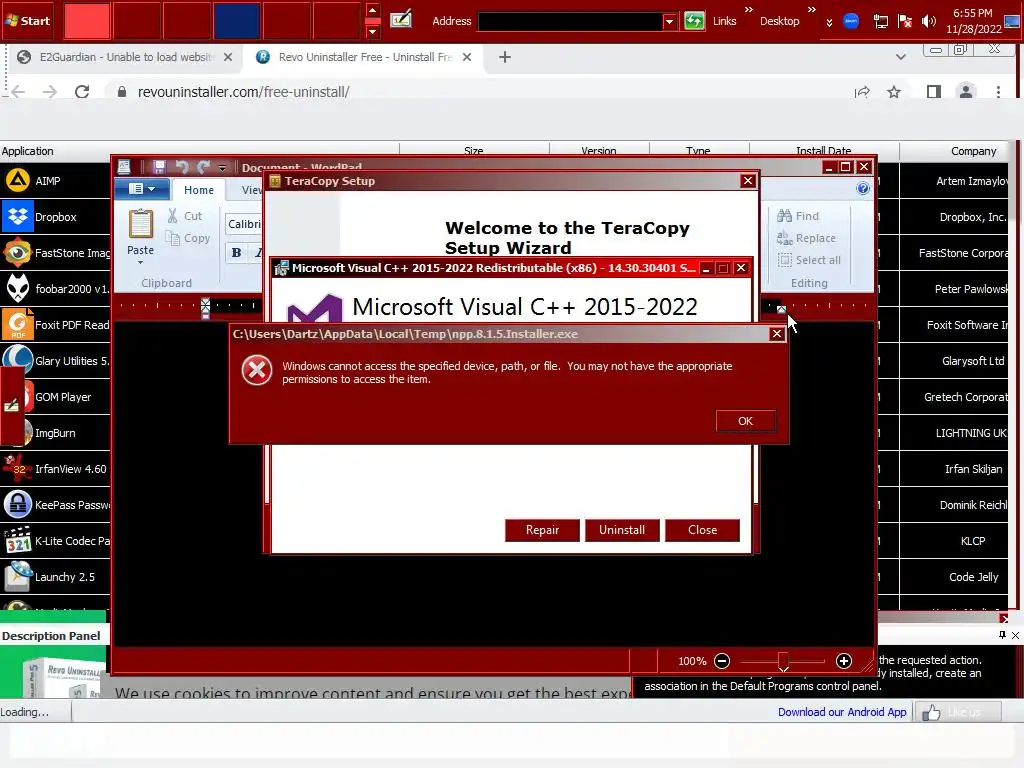
Task: Open the browser profile icon
Action: point(966,91)
